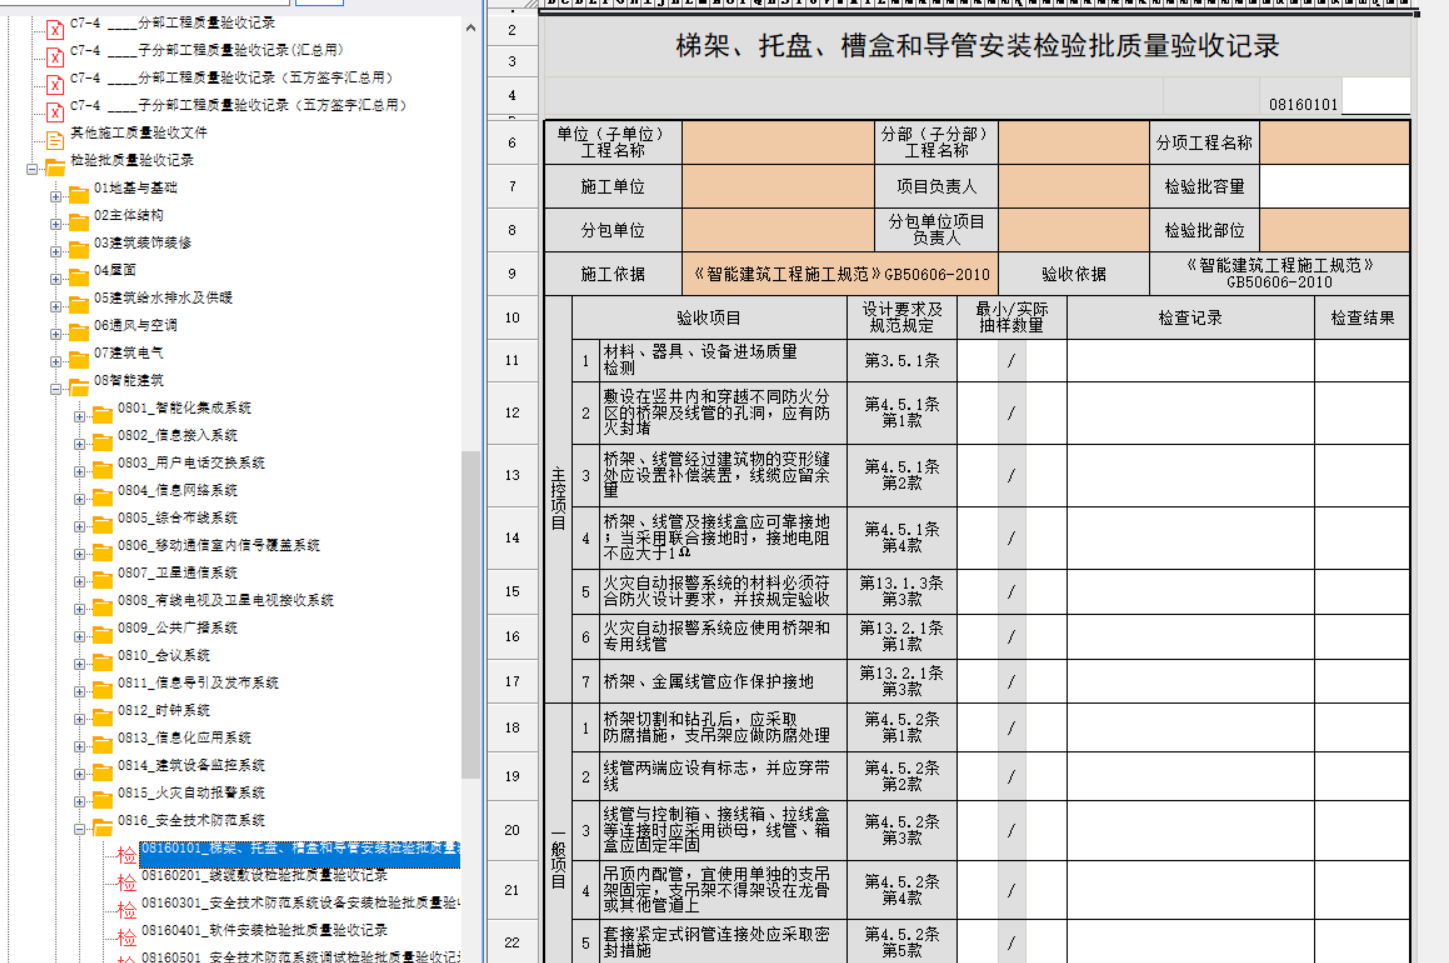
Task: Click the 分项工程名称 input cell
Action: point(1334,142)
